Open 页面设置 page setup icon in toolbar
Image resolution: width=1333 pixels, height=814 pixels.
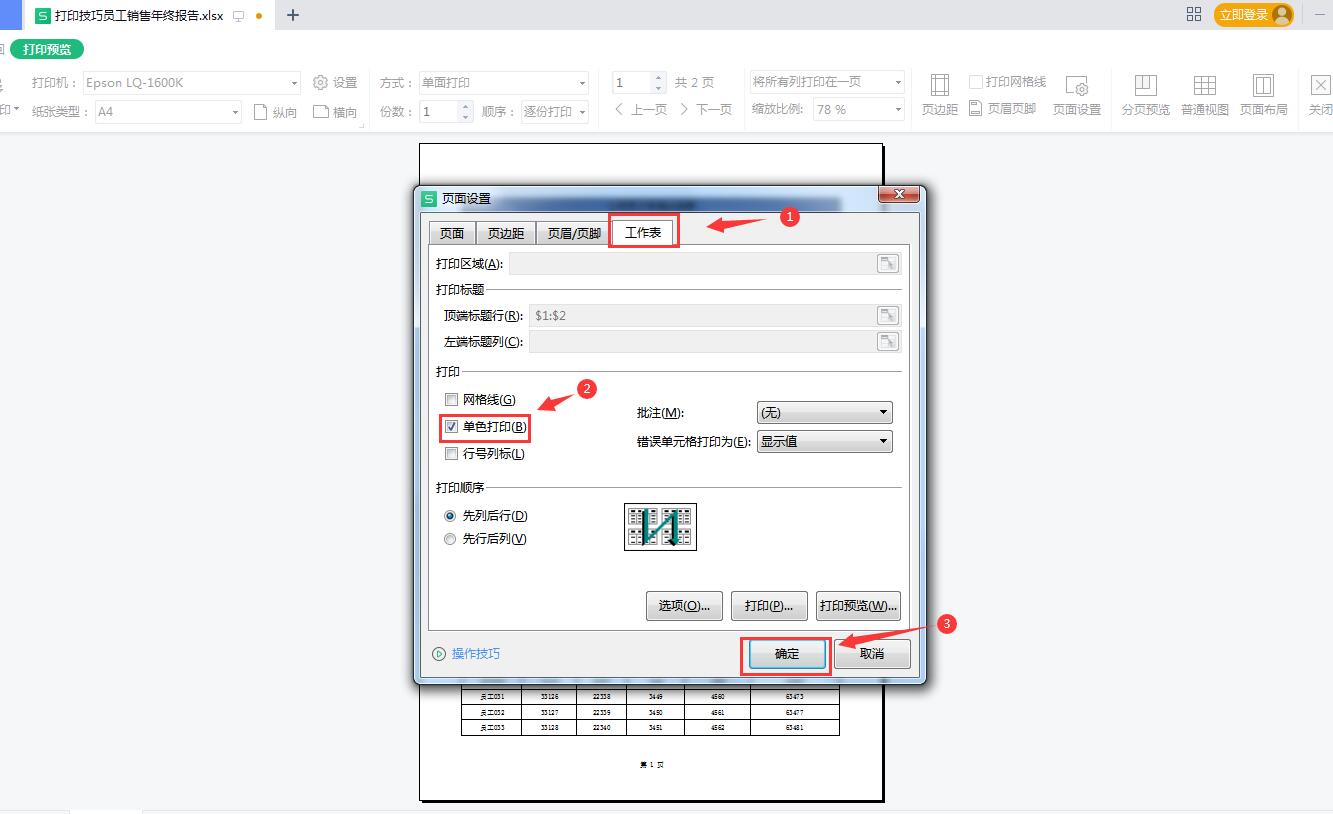(x=1076, y=94)
